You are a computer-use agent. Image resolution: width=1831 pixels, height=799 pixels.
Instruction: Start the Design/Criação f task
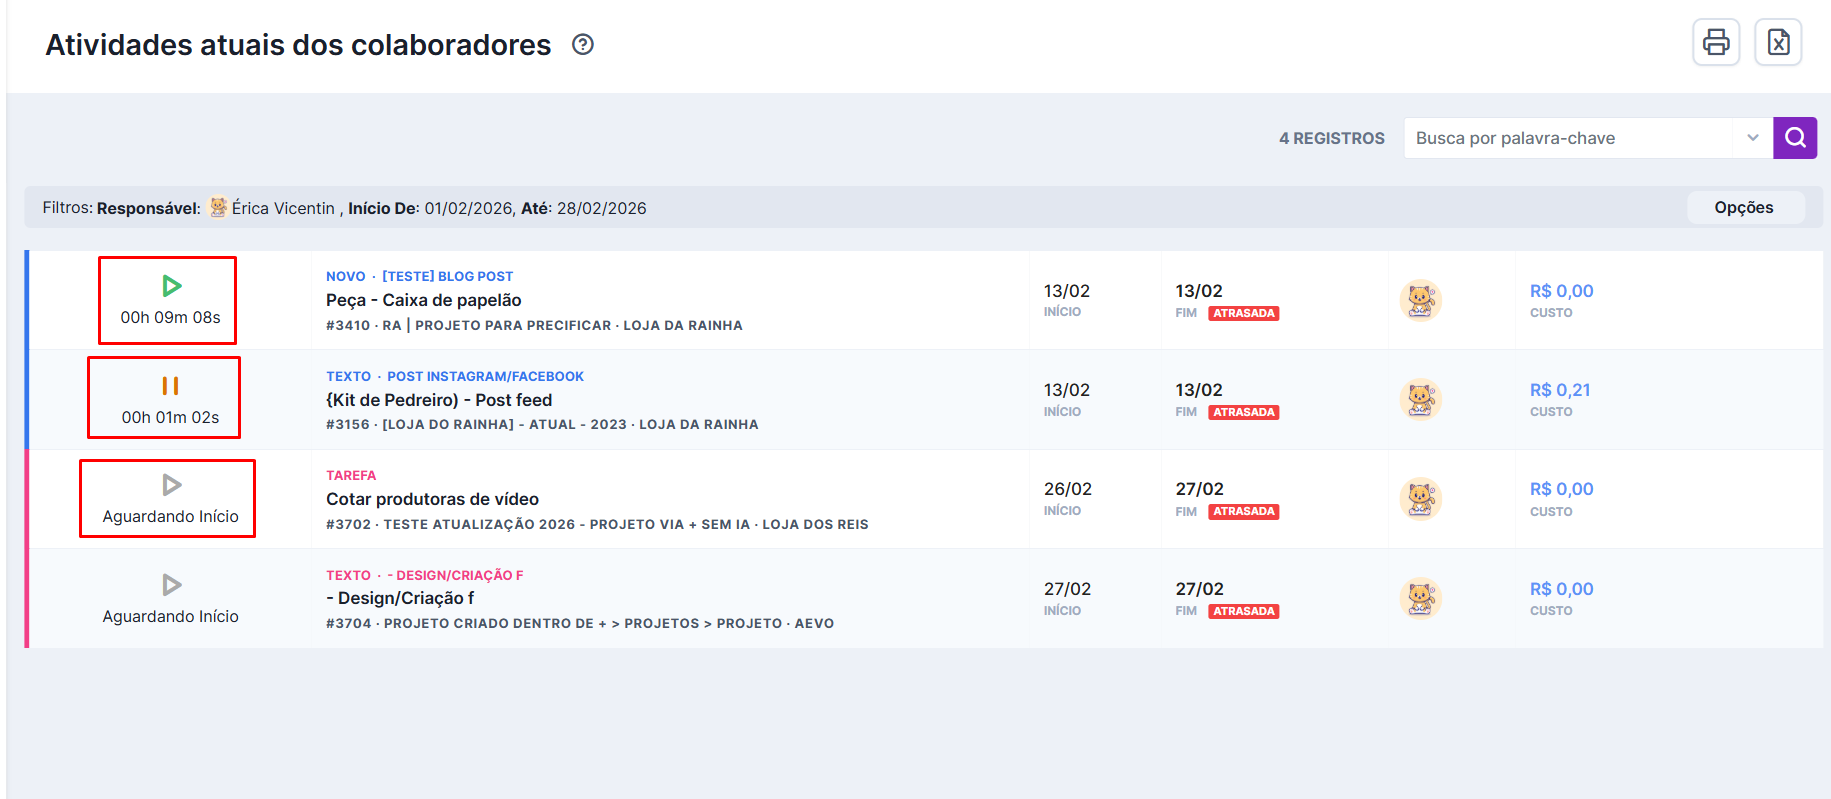172,585
